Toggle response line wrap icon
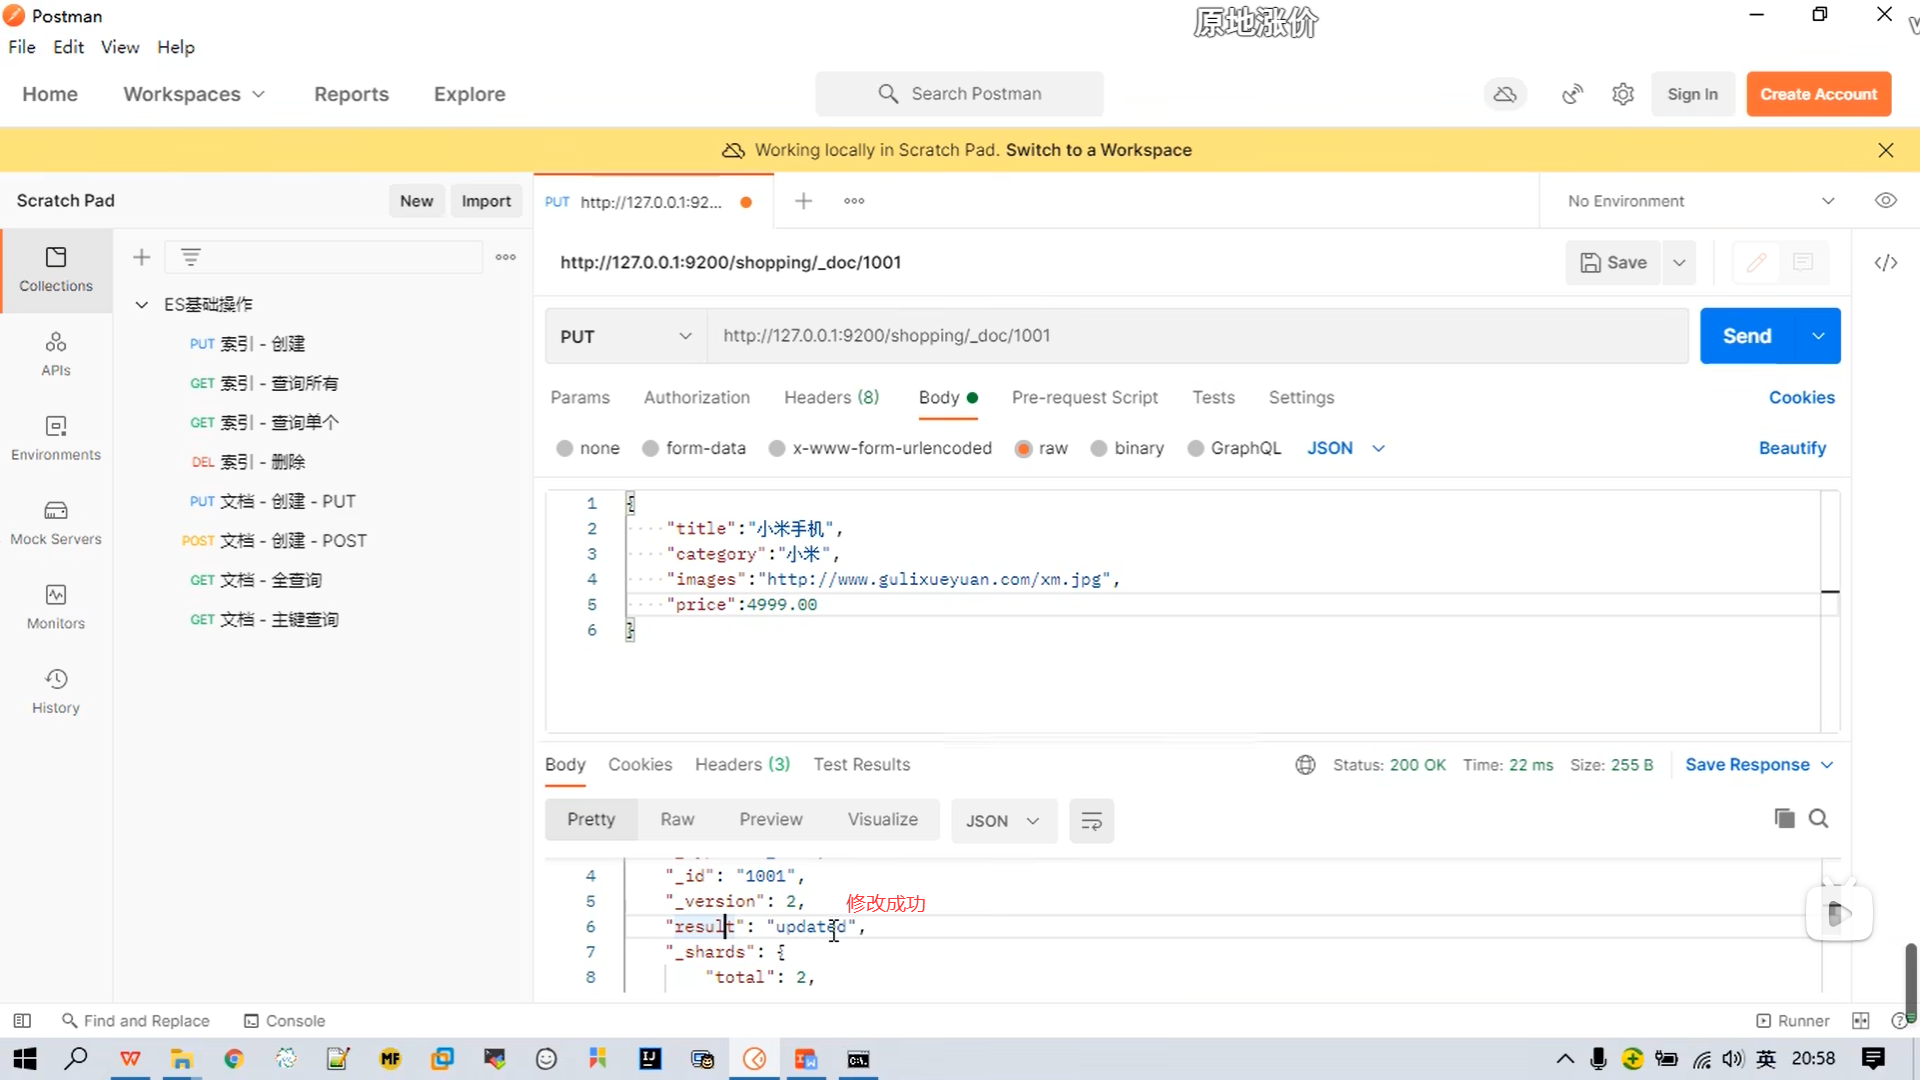This screenshot has width=1920, height=1080. 1091,821
